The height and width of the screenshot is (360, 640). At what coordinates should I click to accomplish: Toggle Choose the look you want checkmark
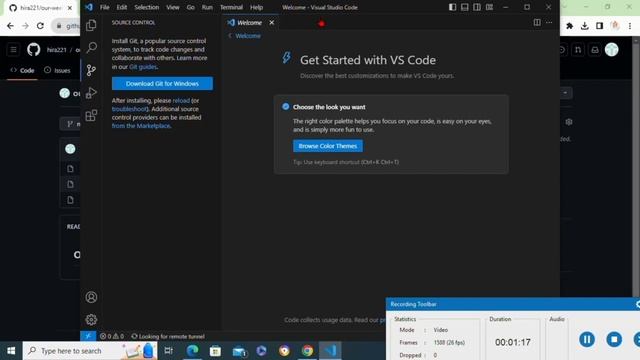point(286,107)
